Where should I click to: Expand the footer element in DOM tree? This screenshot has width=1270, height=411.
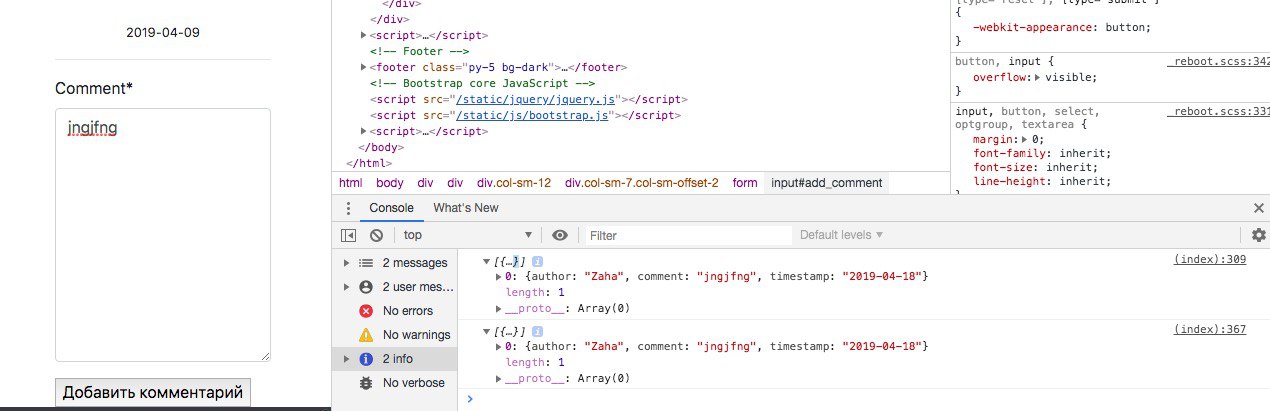pyautogui.click(x=364, y=67)
